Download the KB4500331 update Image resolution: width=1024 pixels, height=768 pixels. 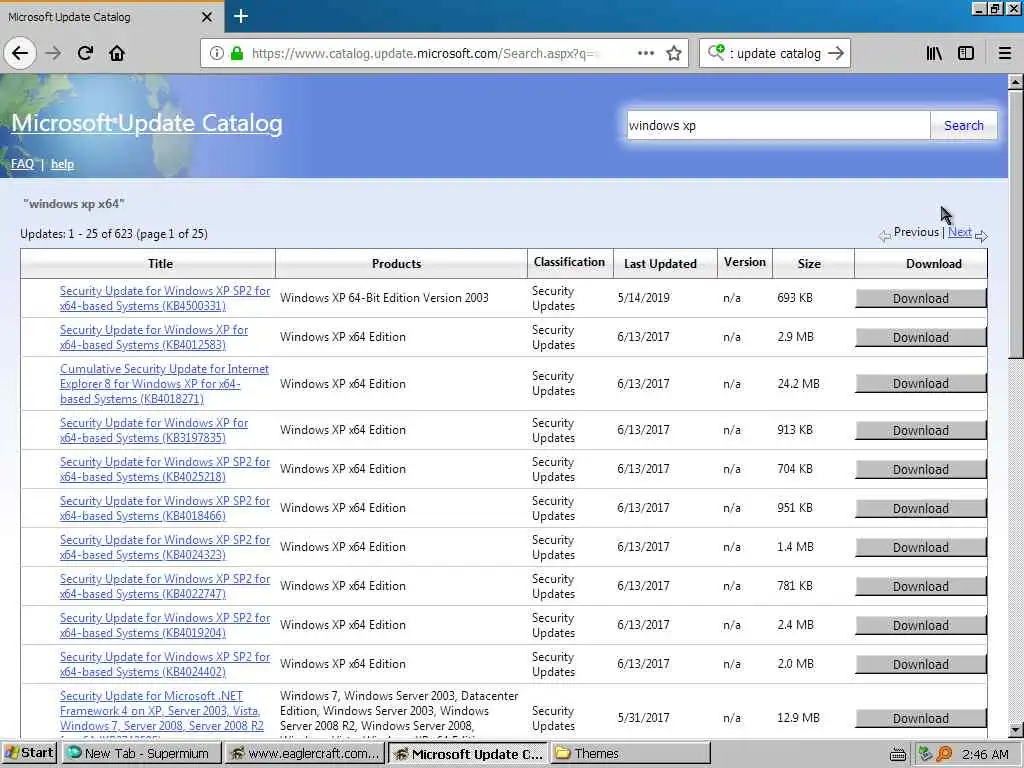click(x=920, y=298)
